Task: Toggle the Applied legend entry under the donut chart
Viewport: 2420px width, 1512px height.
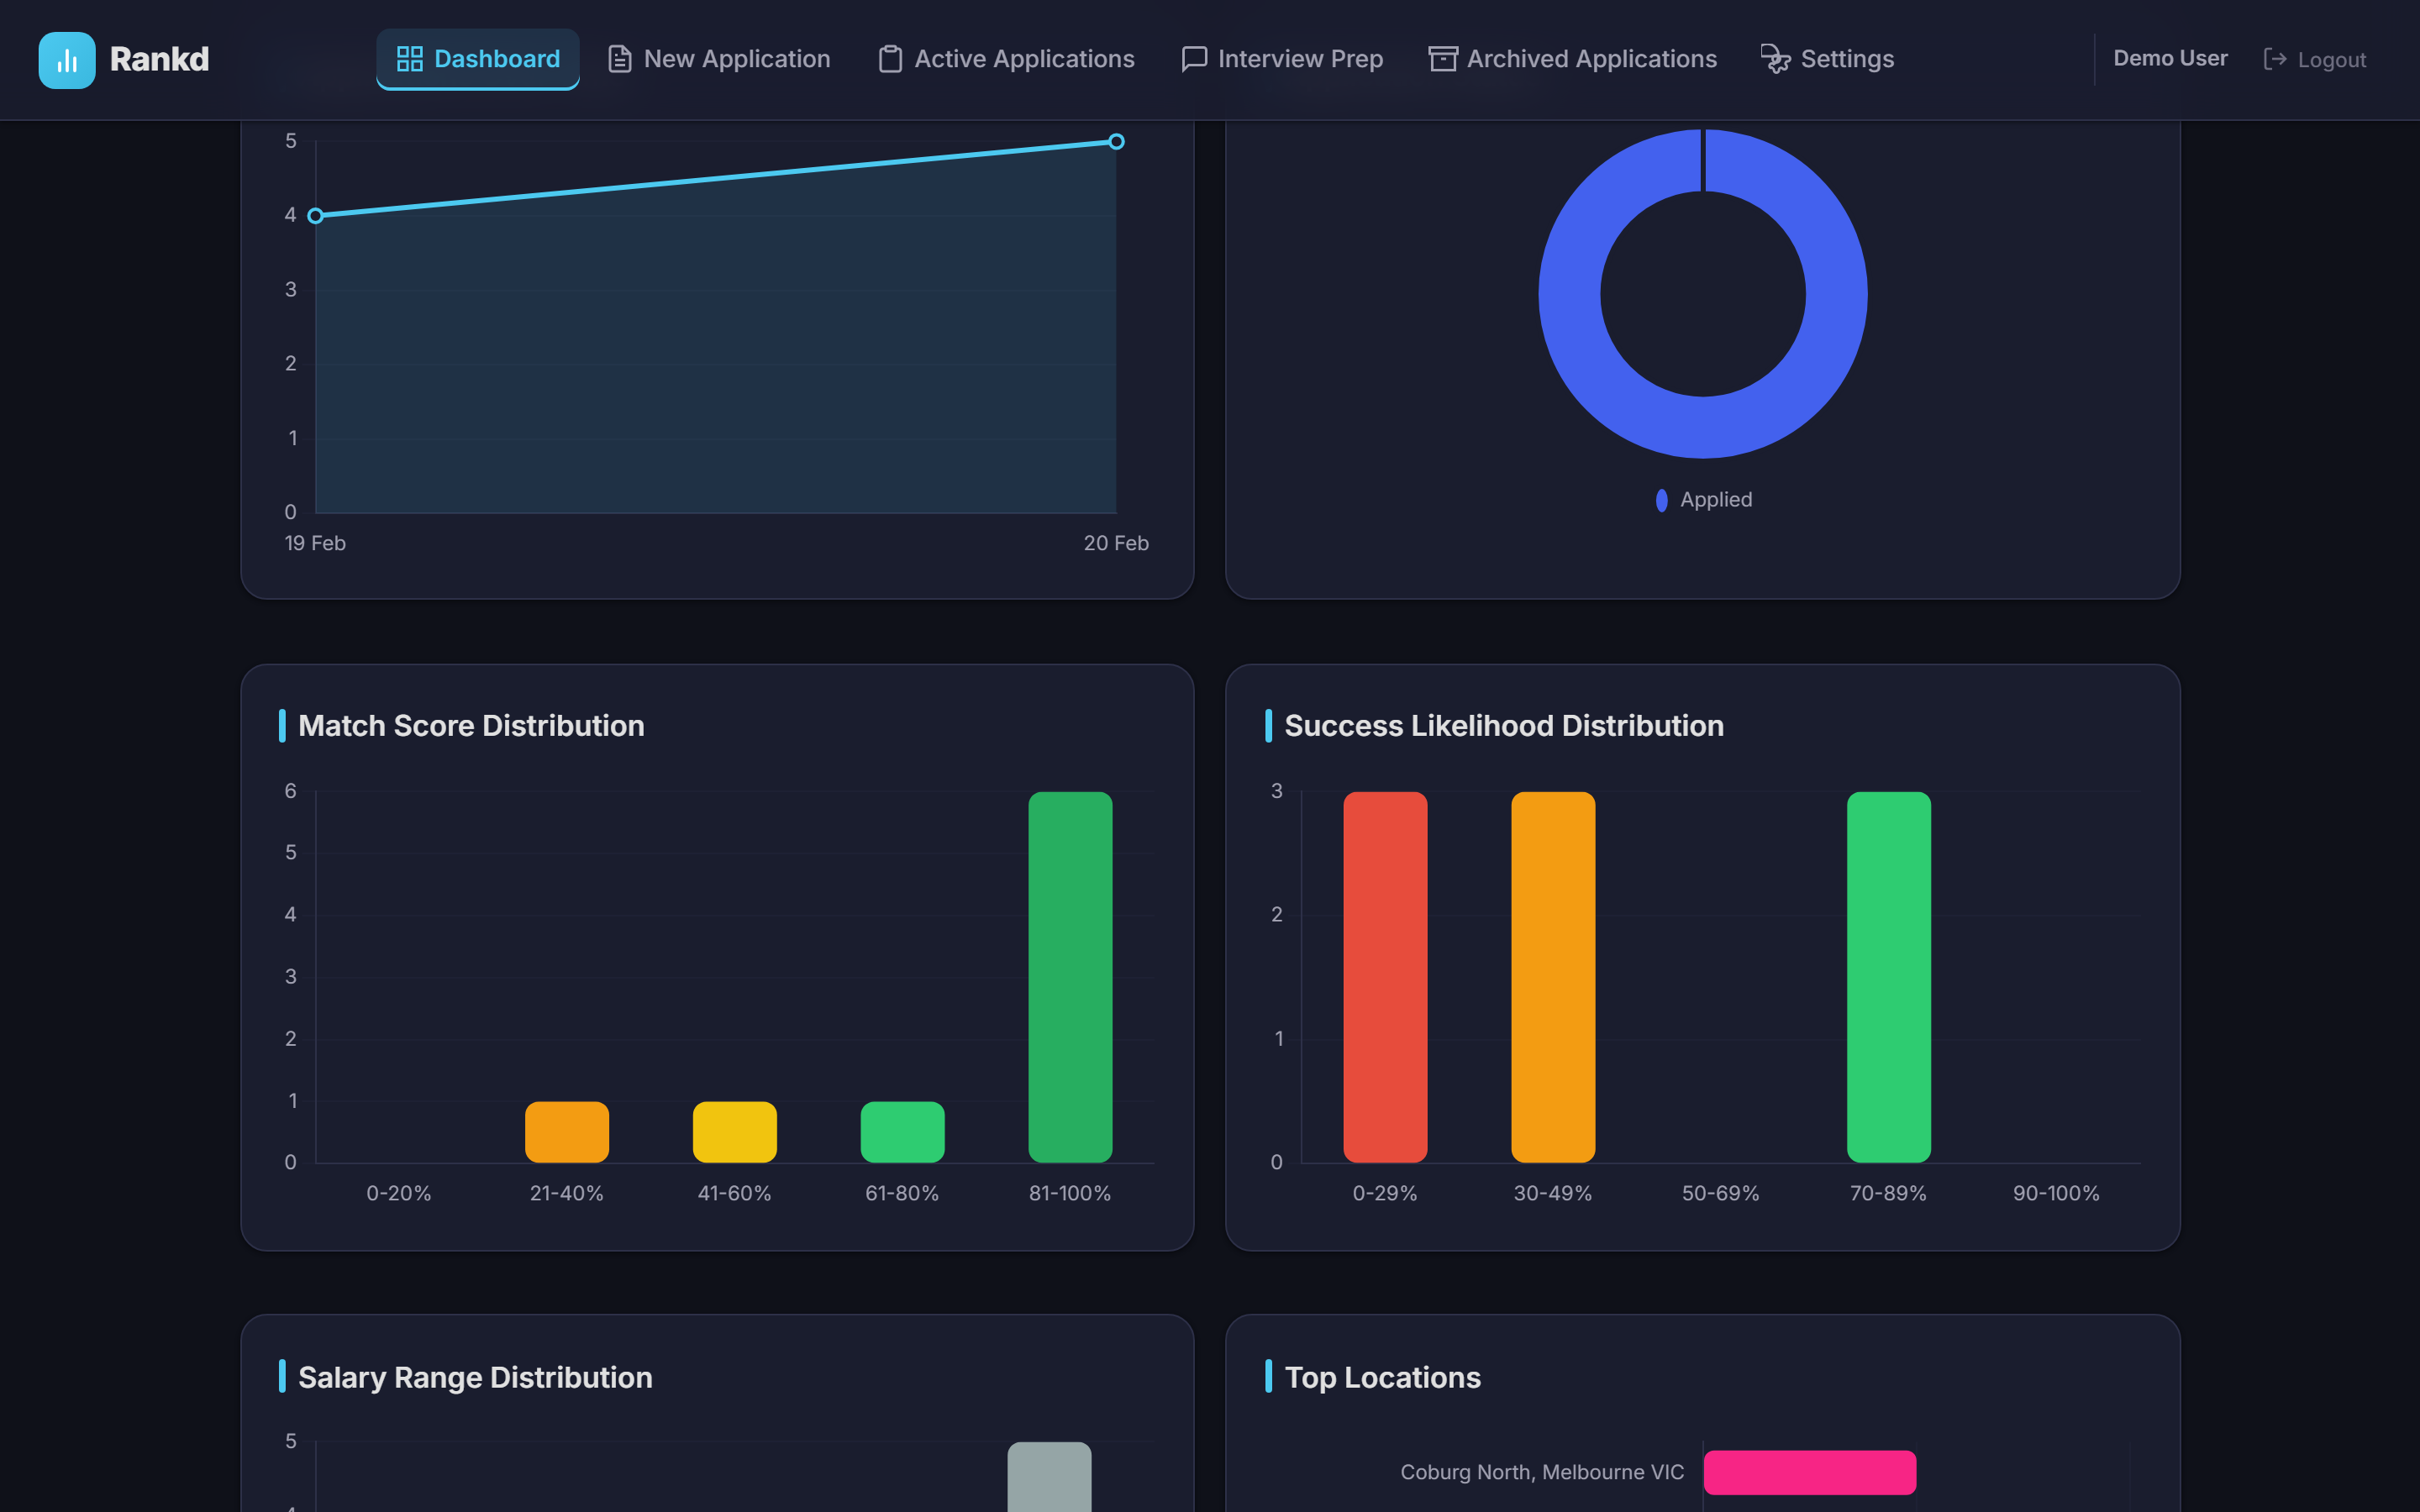Action: 1703,499
